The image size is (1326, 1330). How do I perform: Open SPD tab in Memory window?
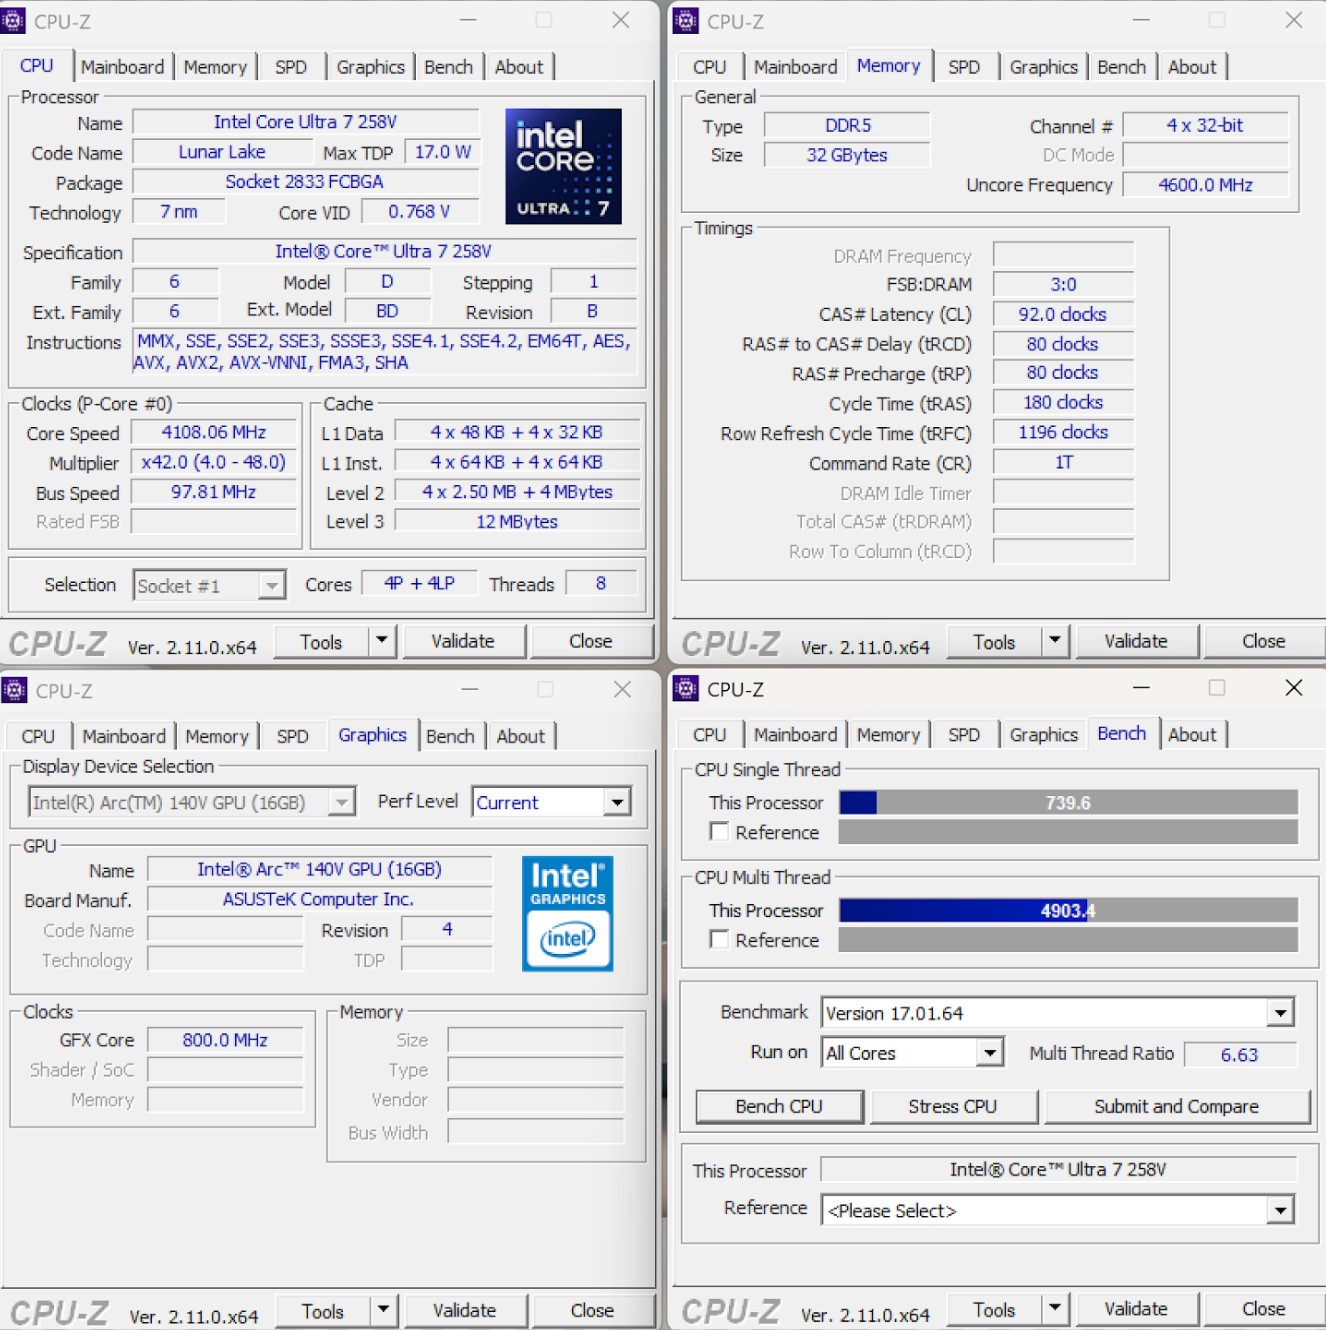(964, 67)
